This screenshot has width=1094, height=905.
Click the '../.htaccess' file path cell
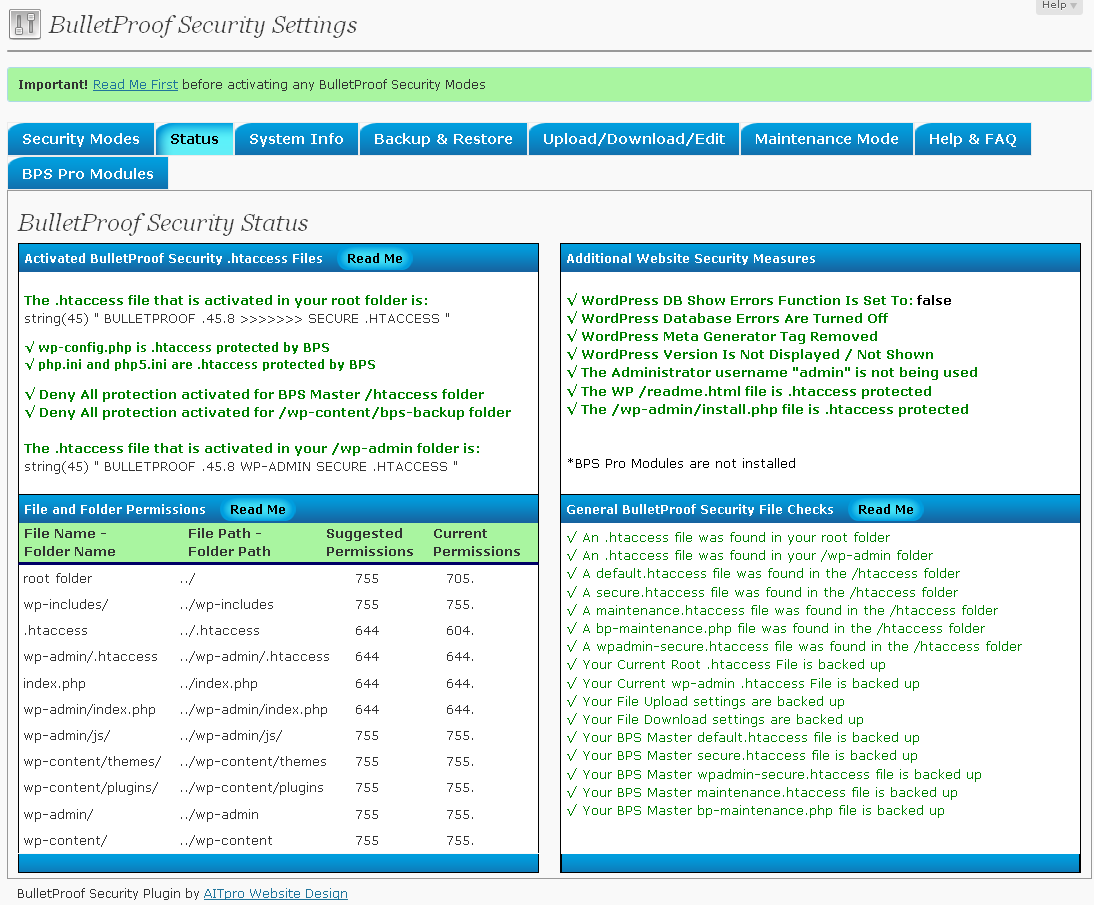point(220,631)
